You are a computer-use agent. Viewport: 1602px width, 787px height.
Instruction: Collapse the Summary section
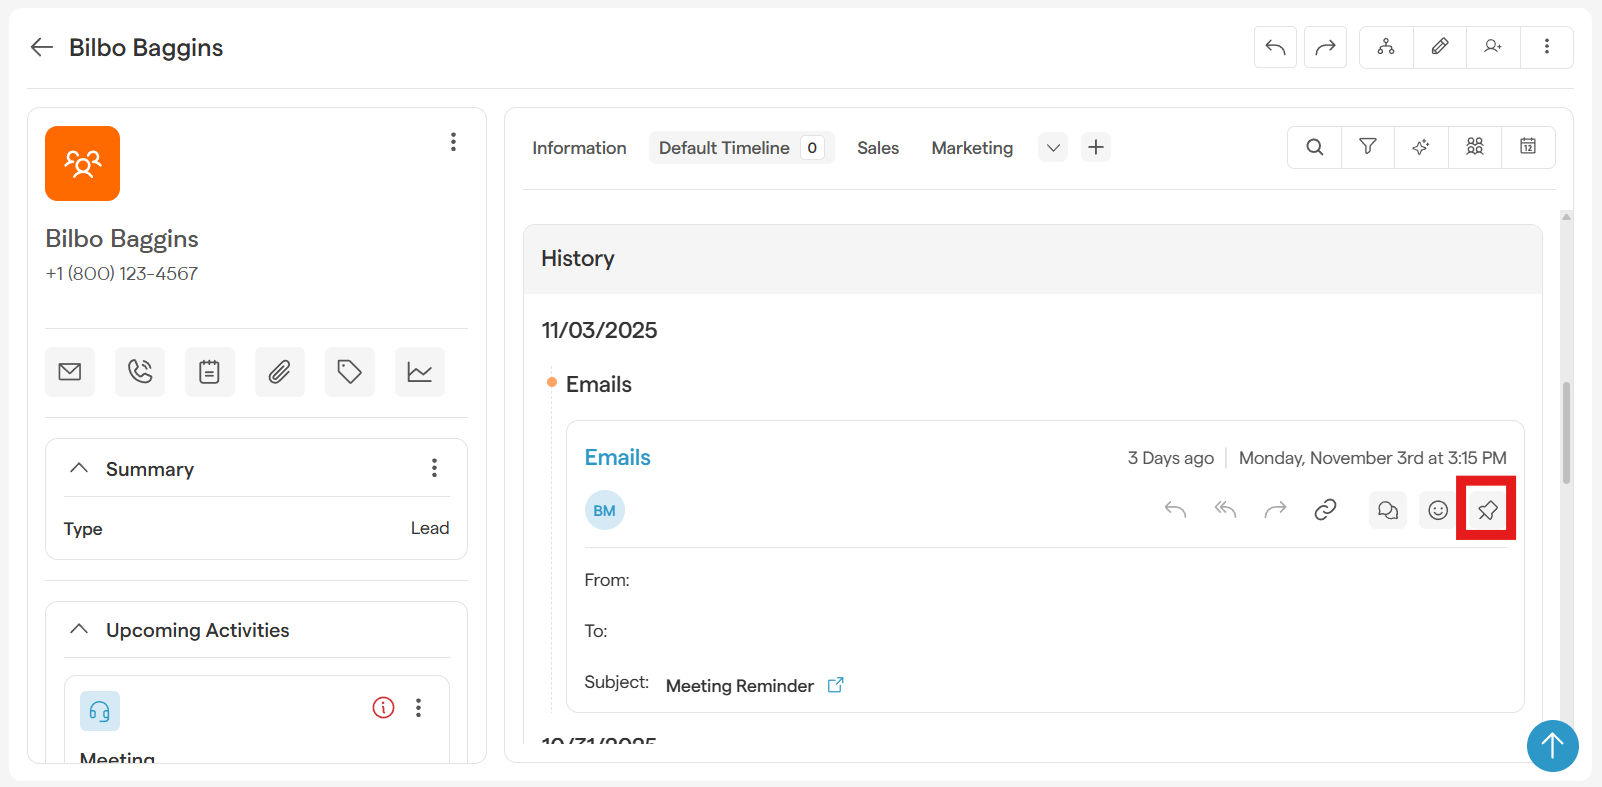[79, 468]
